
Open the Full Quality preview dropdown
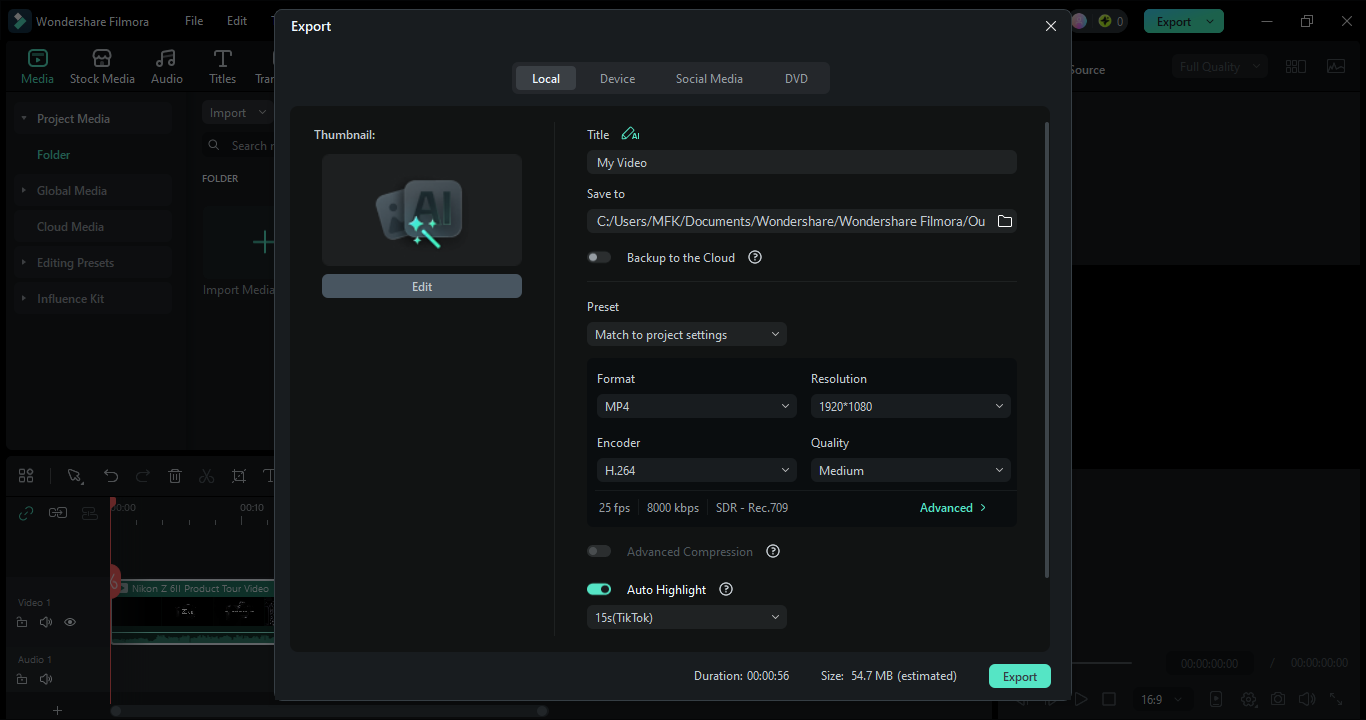point(1219,66)
